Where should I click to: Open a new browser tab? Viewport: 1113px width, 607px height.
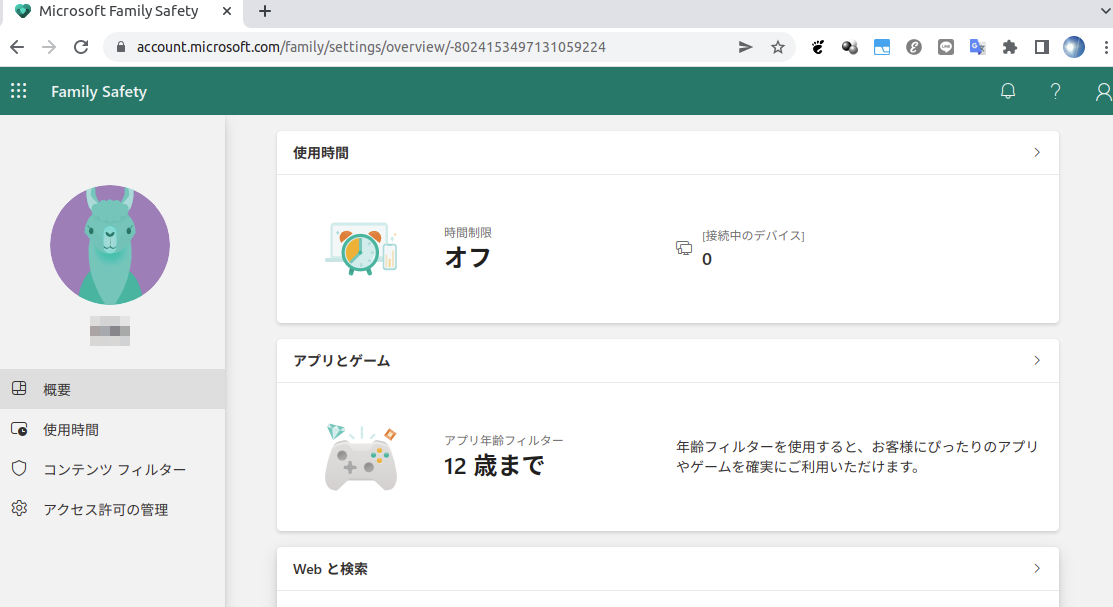[x=265, y=11]
